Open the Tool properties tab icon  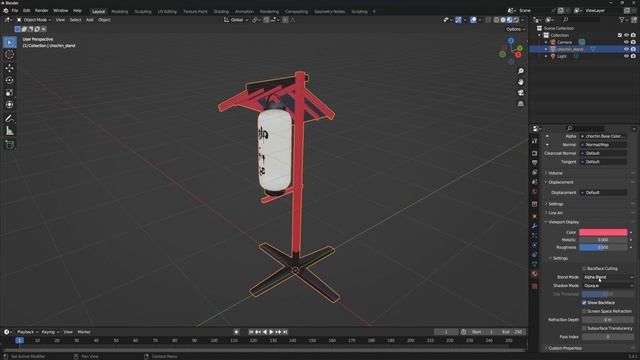pos(535,141)
